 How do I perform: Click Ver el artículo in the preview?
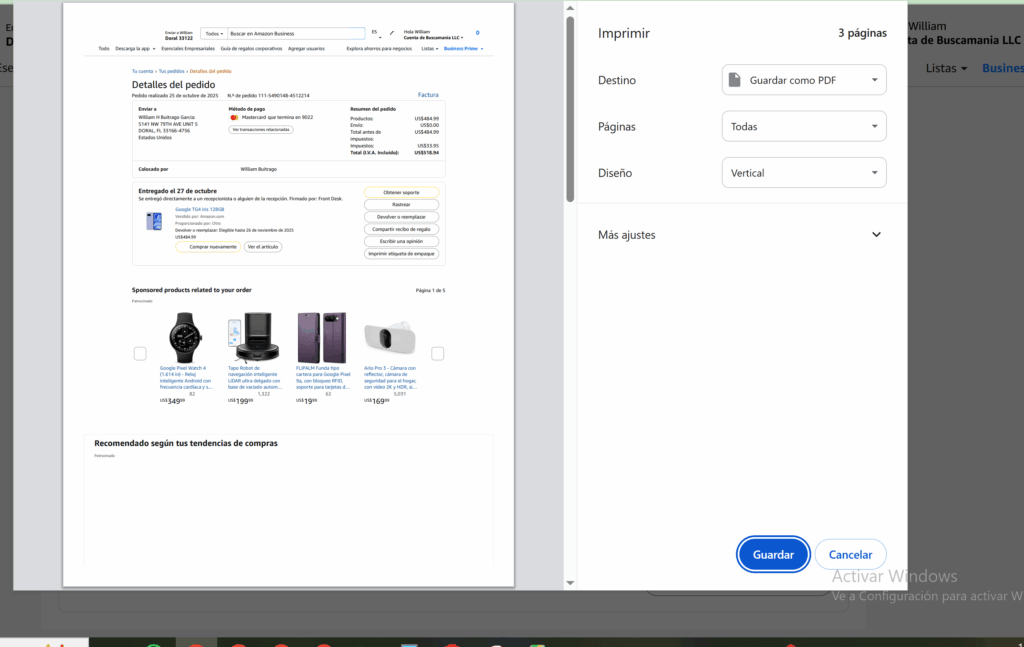(x=263, y=247)
